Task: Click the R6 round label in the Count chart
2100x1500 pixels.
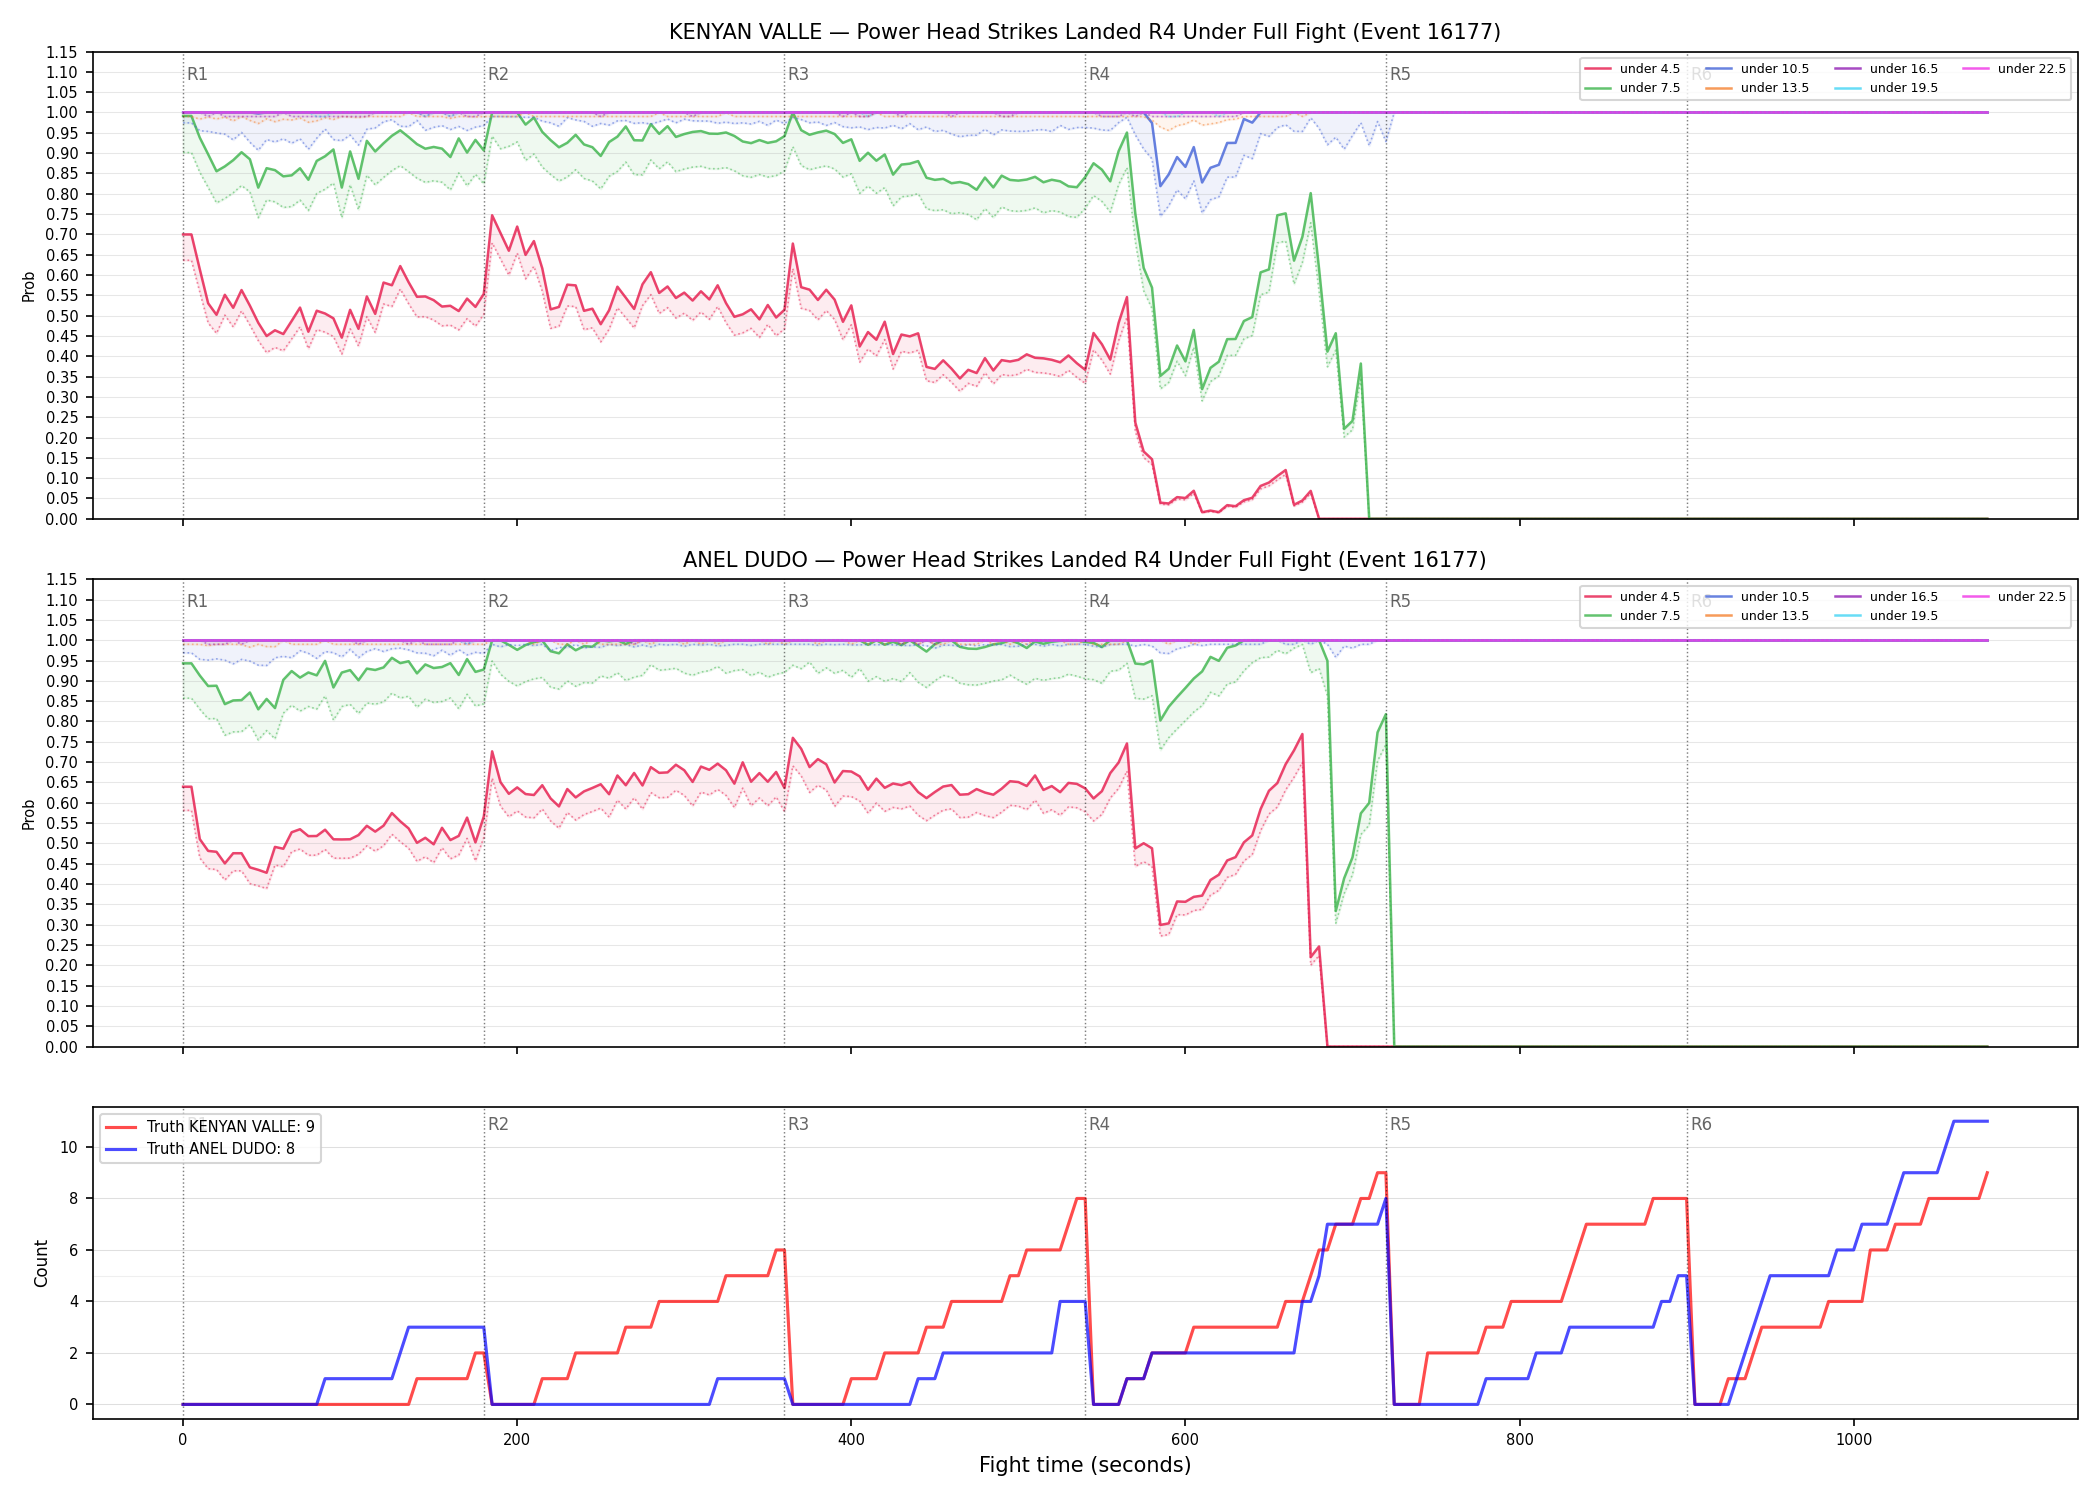Action: point(1701,1124)
